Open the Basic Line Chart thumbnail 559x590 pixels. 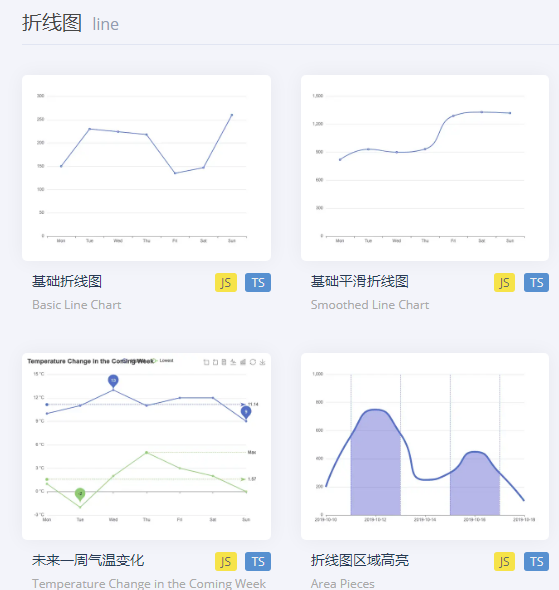click(146, 168)
